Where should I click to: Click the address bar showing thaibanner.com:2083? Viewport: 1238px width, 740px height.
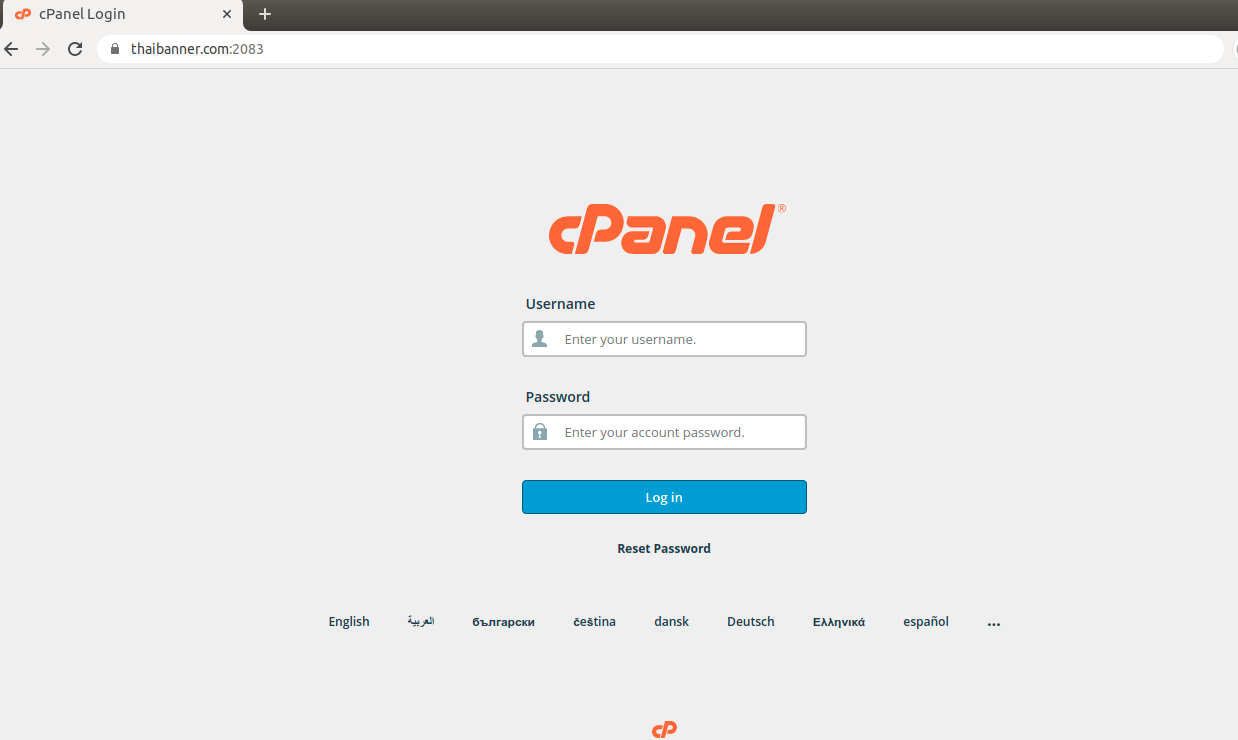click(x=600, y=49)
